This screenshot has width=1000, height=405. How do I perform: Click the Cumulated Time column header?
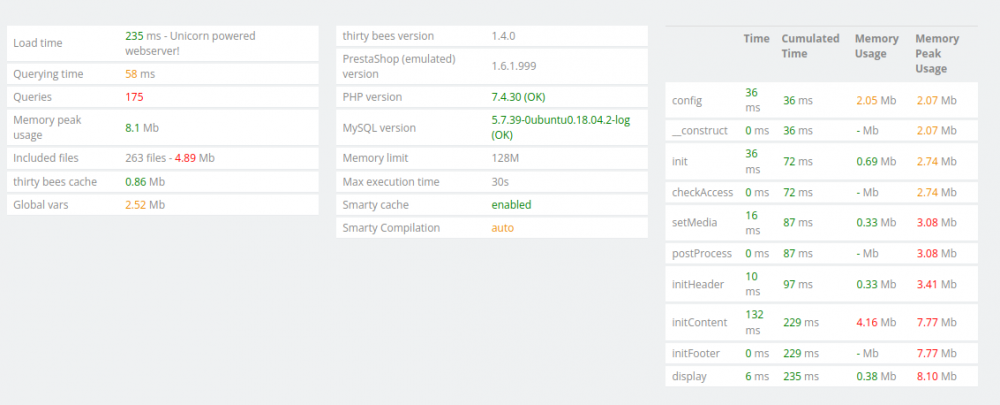(x=809, y=46)
